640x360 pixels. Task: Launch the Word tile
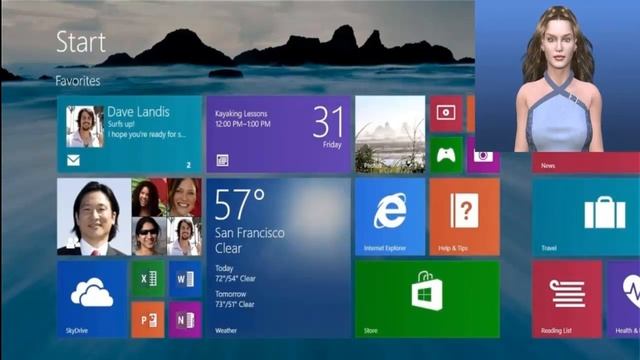pyautogui.click(x=185, y=279)
